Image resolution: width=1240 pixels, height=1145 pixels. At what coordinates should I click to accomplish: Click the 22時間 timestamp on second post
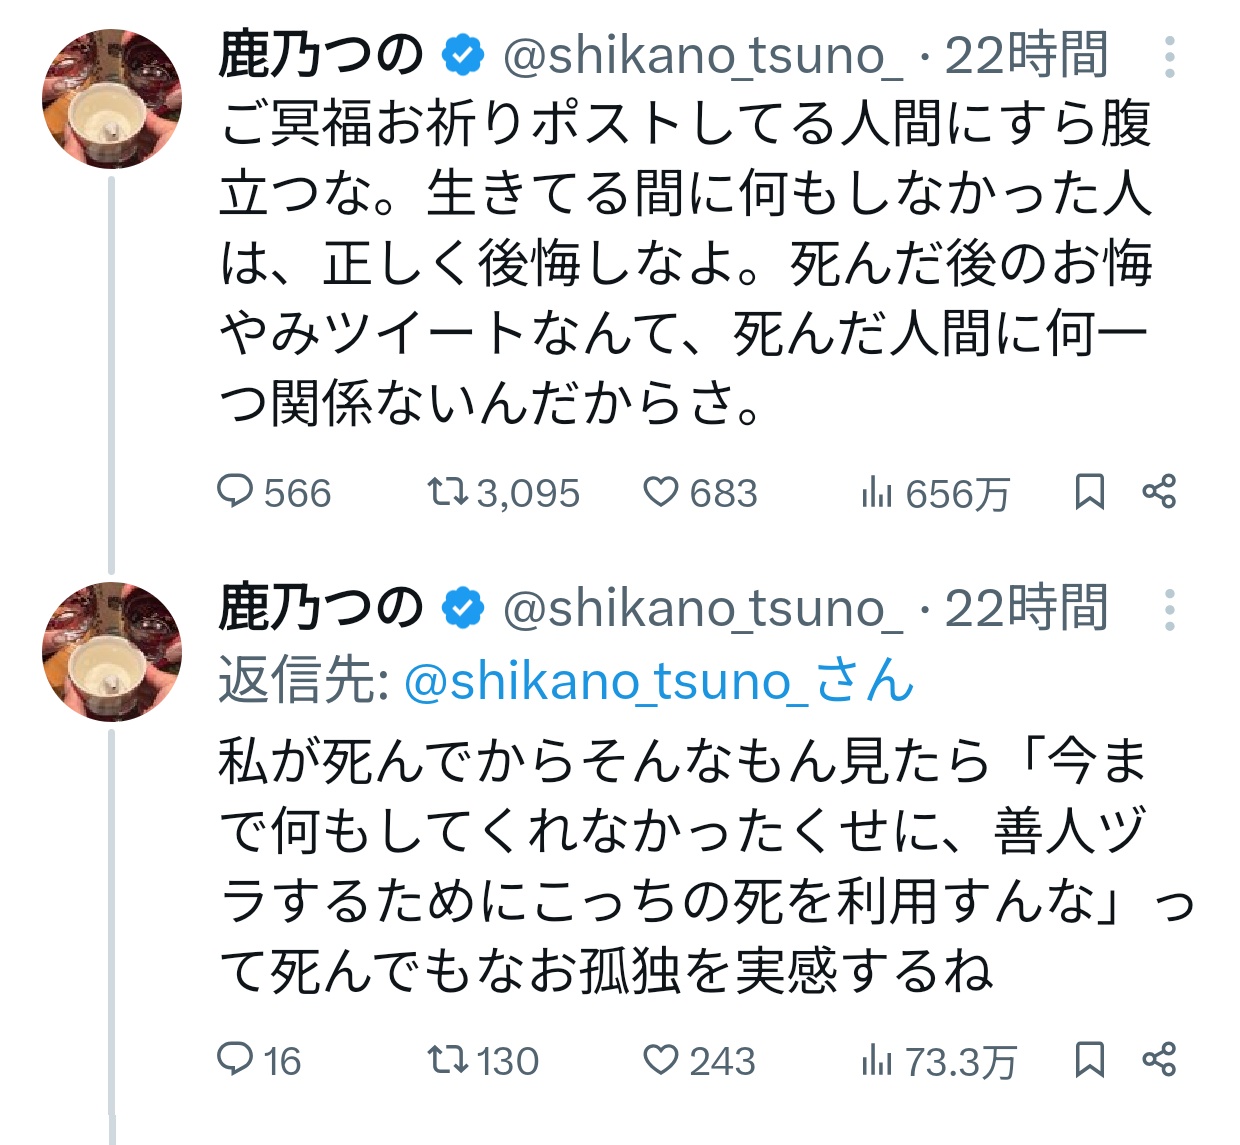pyautogui.click(x=1026, y=609)
